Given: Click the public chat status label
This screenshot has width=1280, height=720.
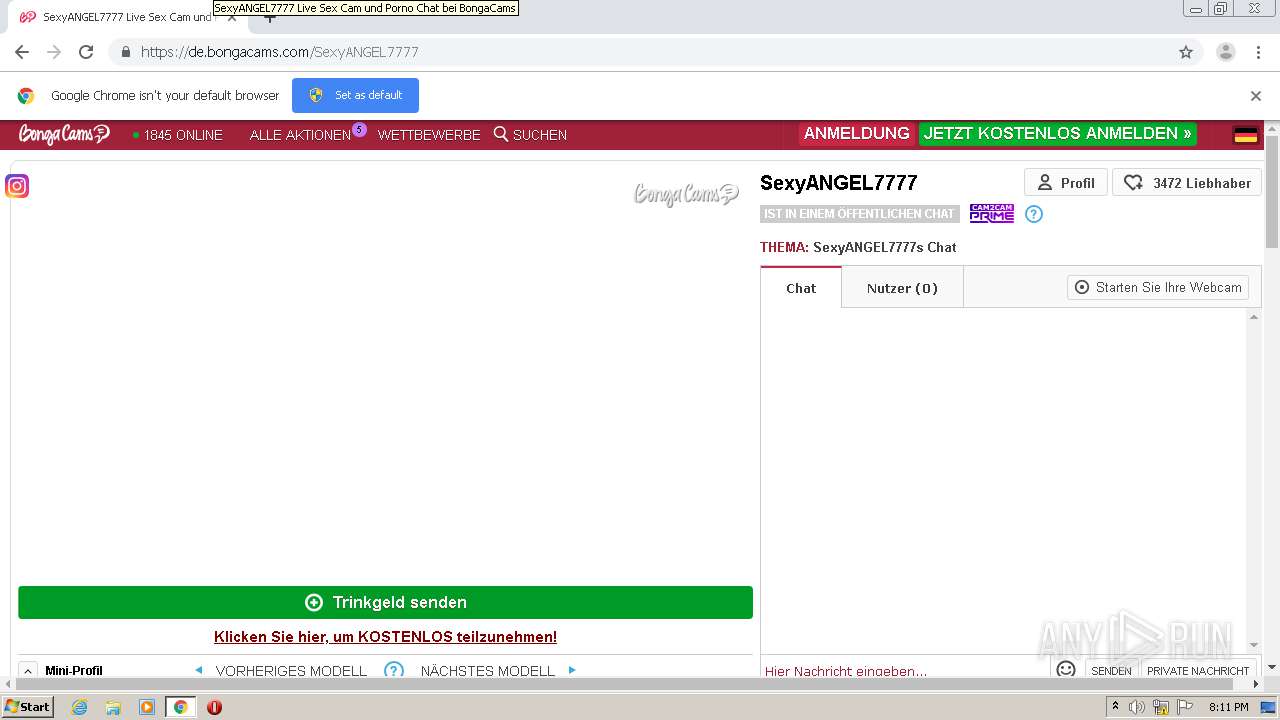Looking at the screenshot, I should [859, 214].
